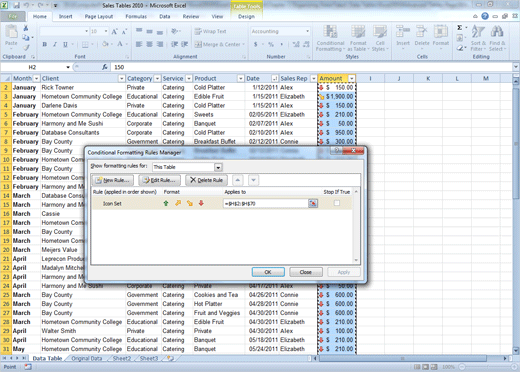Click the Excel Help question mark icon
Image resolution: width=520 pixels, height=372 pixels.
coord(485,16)
